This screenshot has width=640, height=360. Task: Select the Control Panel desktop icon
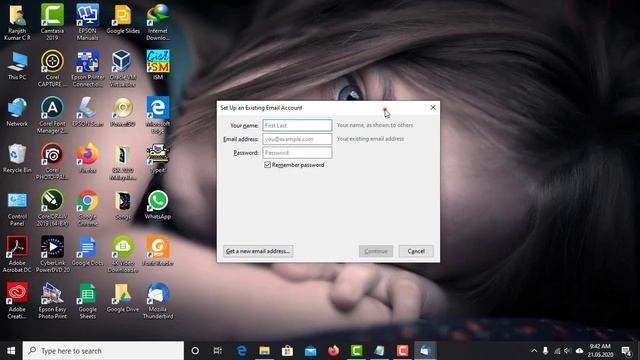pos(17,209)
